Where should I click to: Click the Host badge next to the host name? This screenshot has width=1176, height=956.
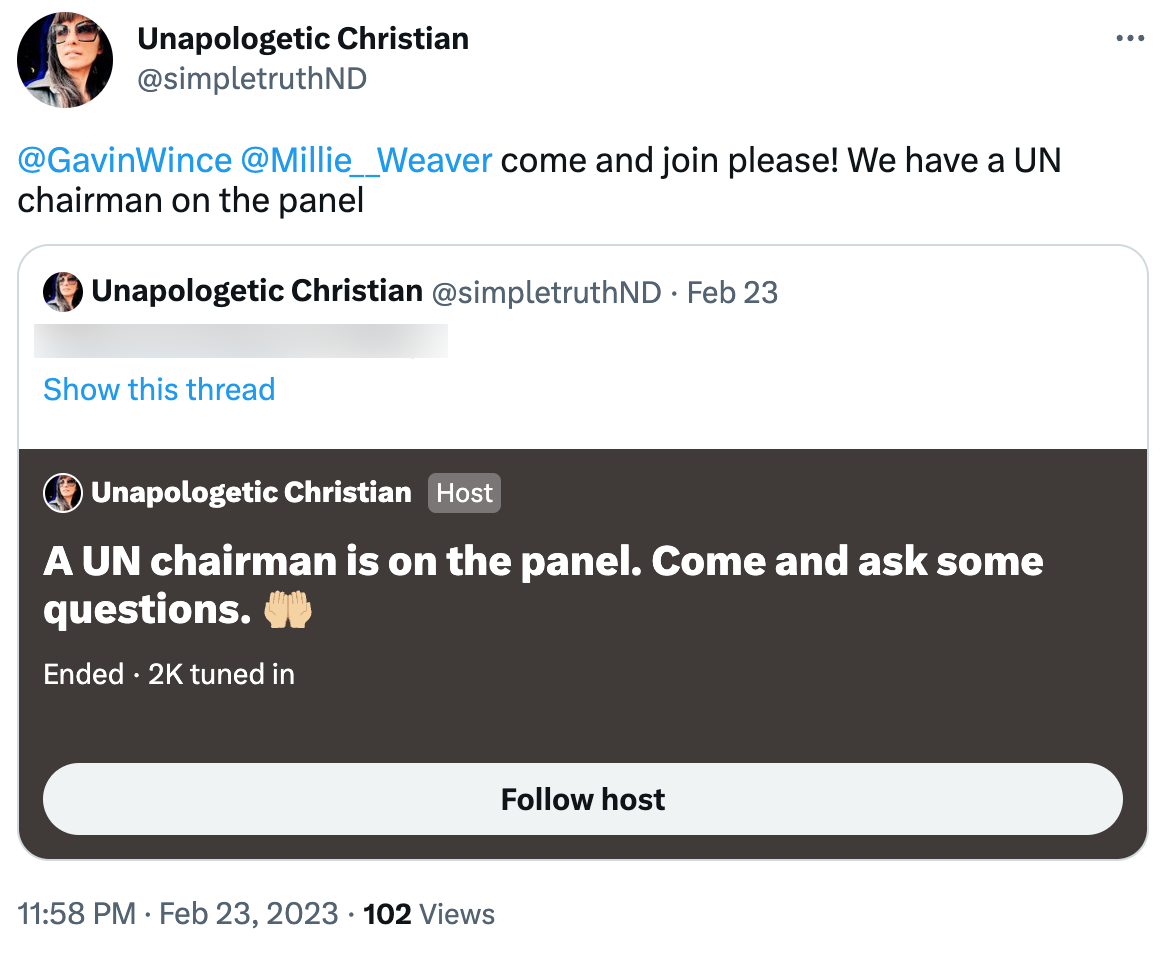[464, 492]
